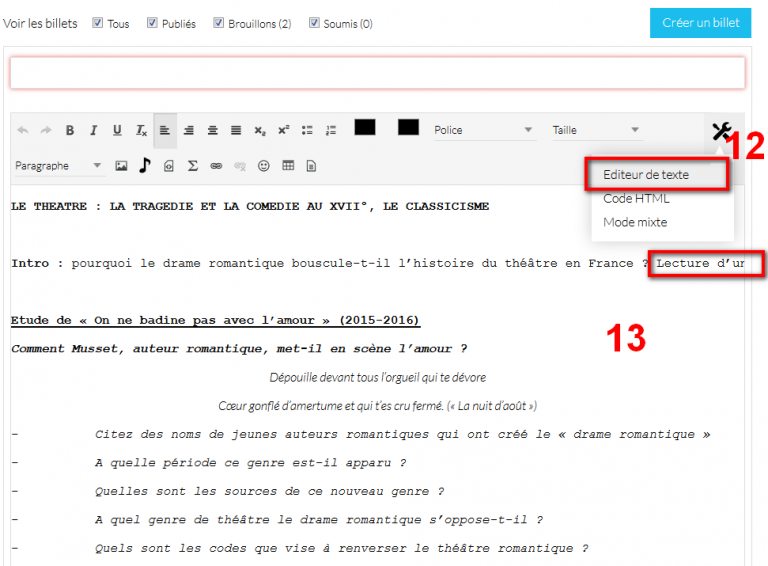Insert an audio file with music note icon
The height and width of the screenshot is (566, 768).
tap(144, 165)
